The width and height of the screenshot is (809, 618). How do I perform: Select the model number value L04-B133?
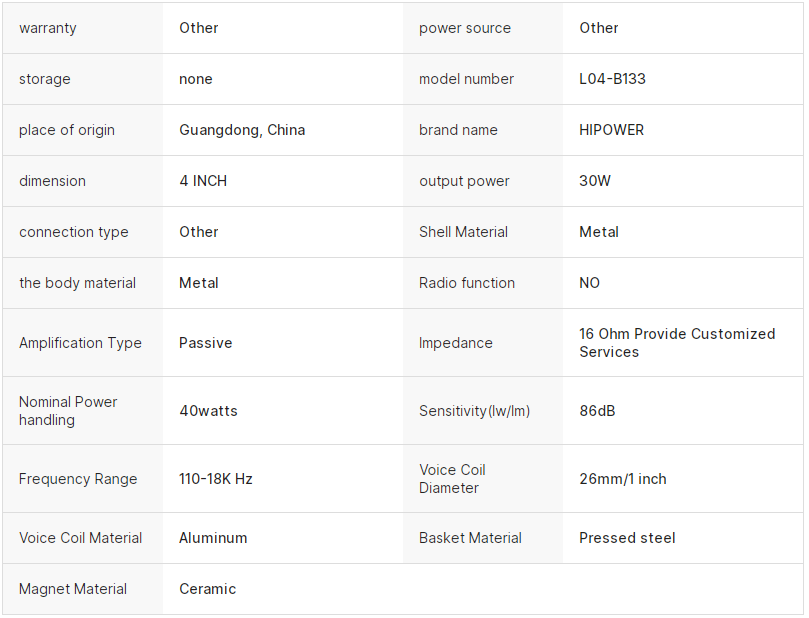[612, 79]
